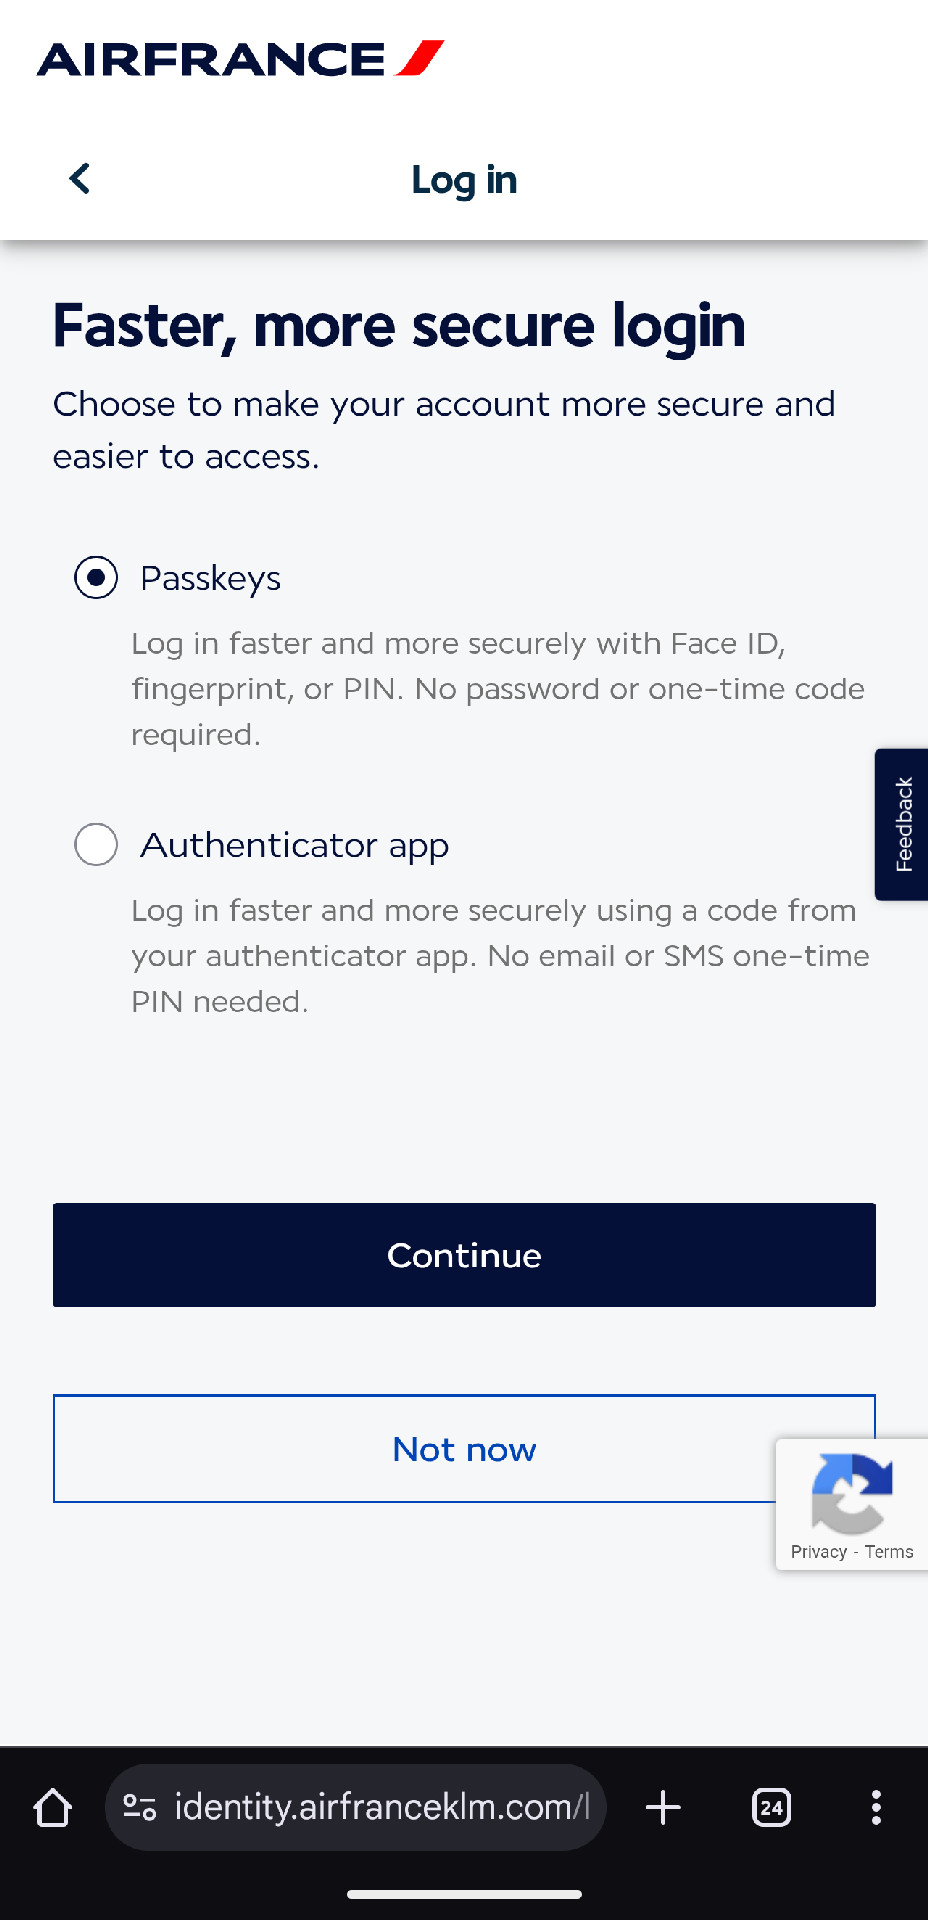This screenshot has height=1920, width=928.
Task: Open the tab switcher showing 24 tabs
Action: [x=771, y=1807]
